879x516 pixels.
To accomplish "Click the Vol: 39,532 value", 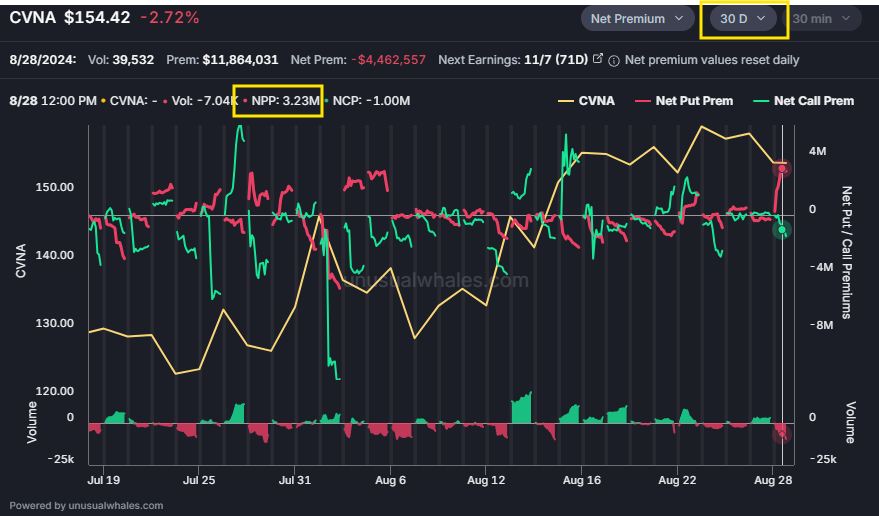I will click(x=121, y=60).
